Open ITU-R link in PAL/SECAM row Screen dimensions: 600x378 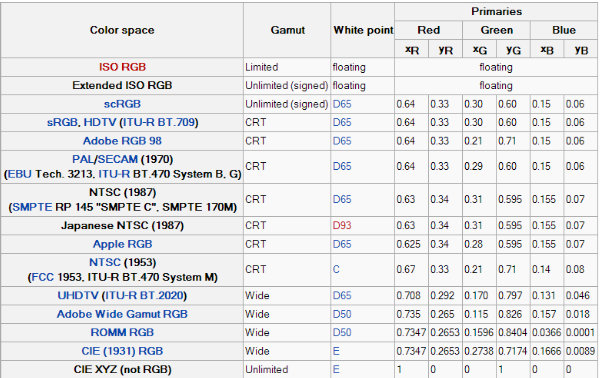click(114, 174)
